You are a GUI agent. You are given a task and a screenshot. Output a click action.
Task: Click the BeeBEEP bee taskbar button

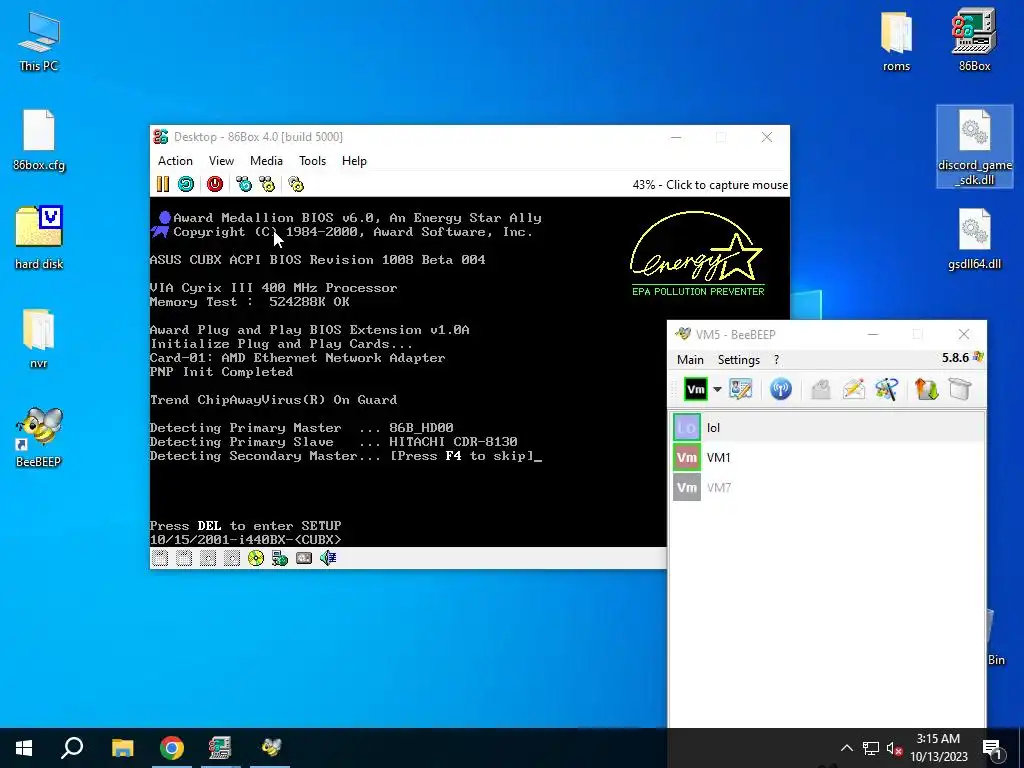pos(270,748)
